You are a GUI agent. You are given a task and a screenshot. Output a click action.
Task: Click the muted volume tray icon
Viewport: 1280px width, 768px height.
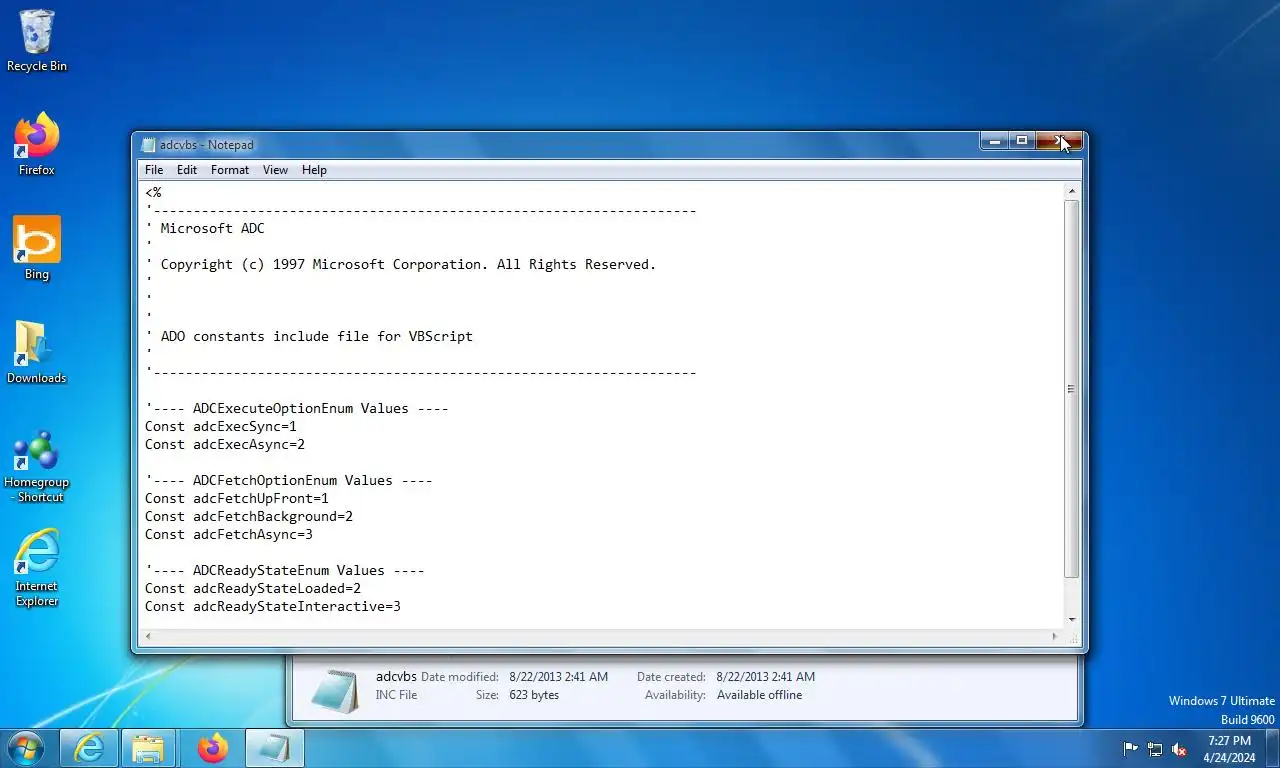(1179, 749)
